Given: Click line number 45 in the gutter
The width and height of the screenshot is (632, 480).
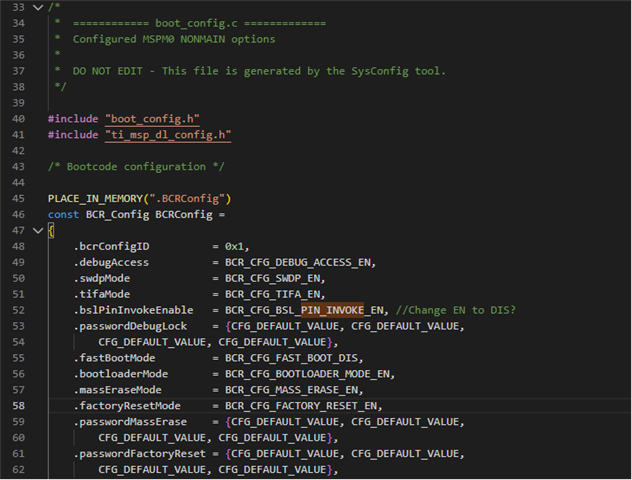Looking at the screenshot, I should (x=18, y=198).
